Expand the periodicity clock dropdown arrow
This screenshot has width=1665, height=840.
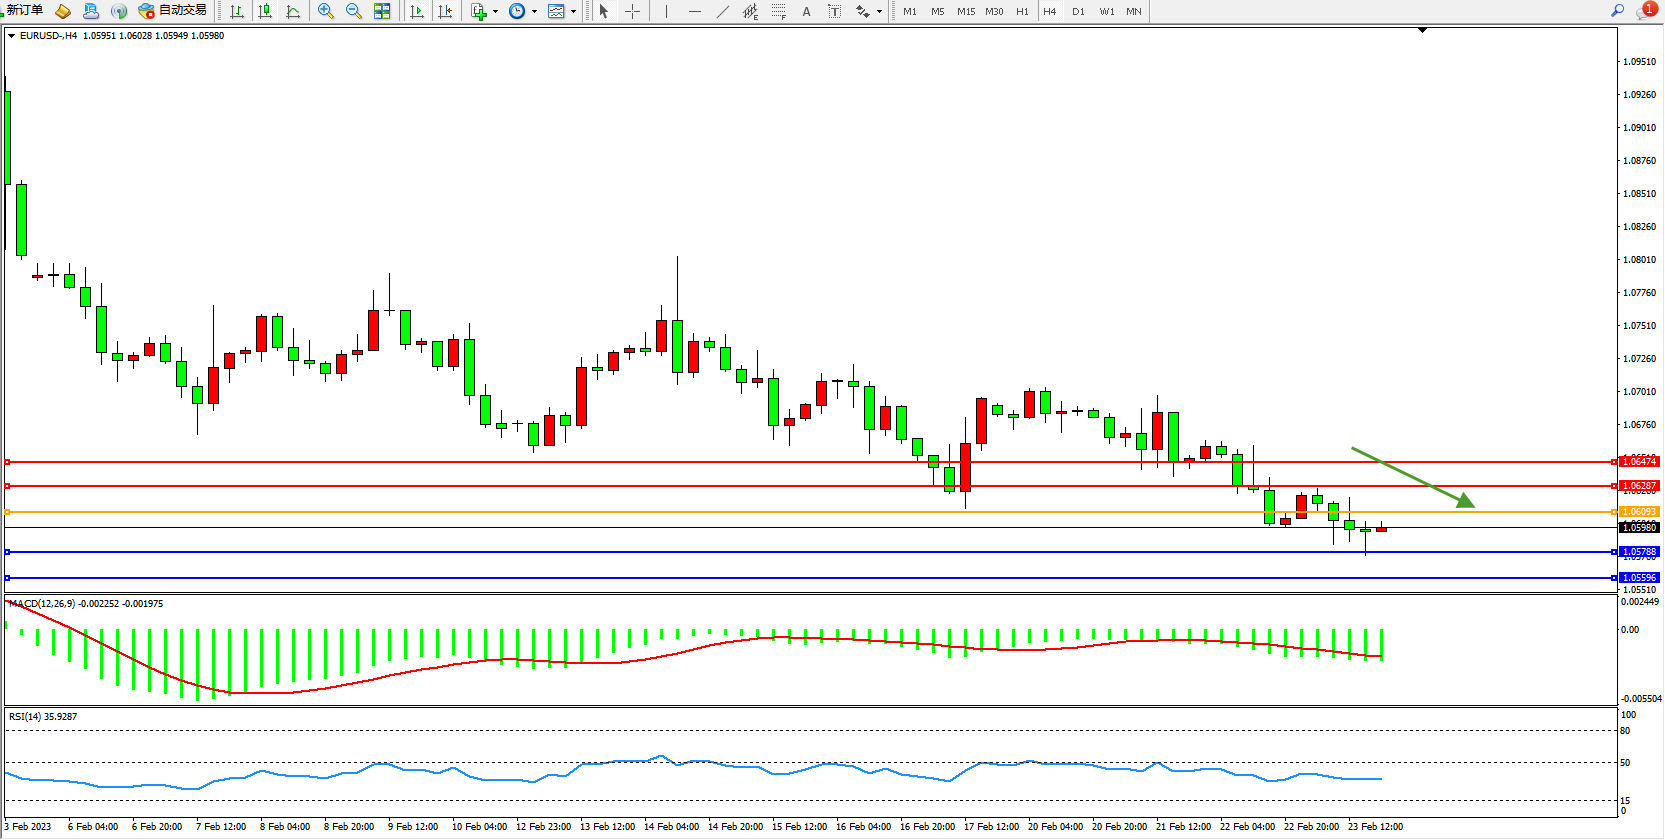click(x=534, y=12)
